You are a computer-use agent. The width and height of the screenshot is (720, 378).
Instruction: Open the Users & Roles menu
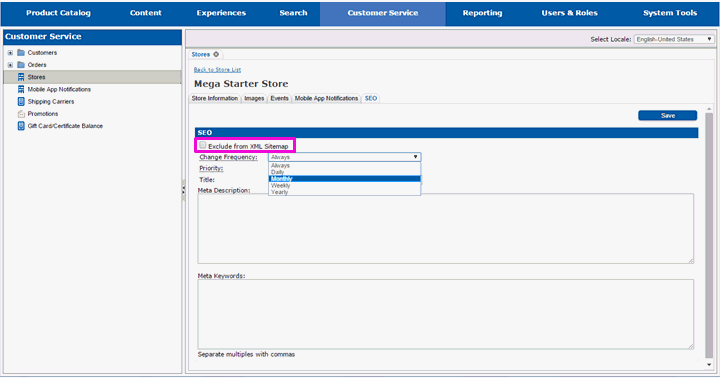pyautogui.click(x=569, y=13)
